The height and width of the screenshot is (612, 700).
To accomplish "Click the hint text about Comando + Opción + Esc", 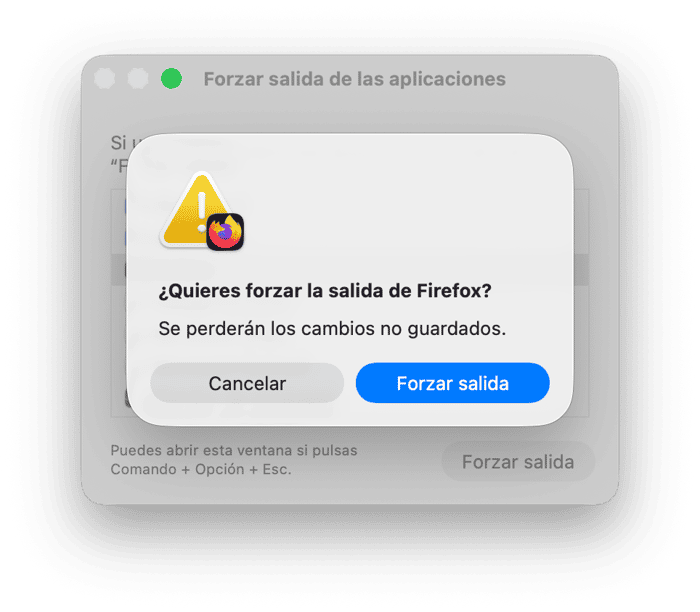I will tap(233, 460).
